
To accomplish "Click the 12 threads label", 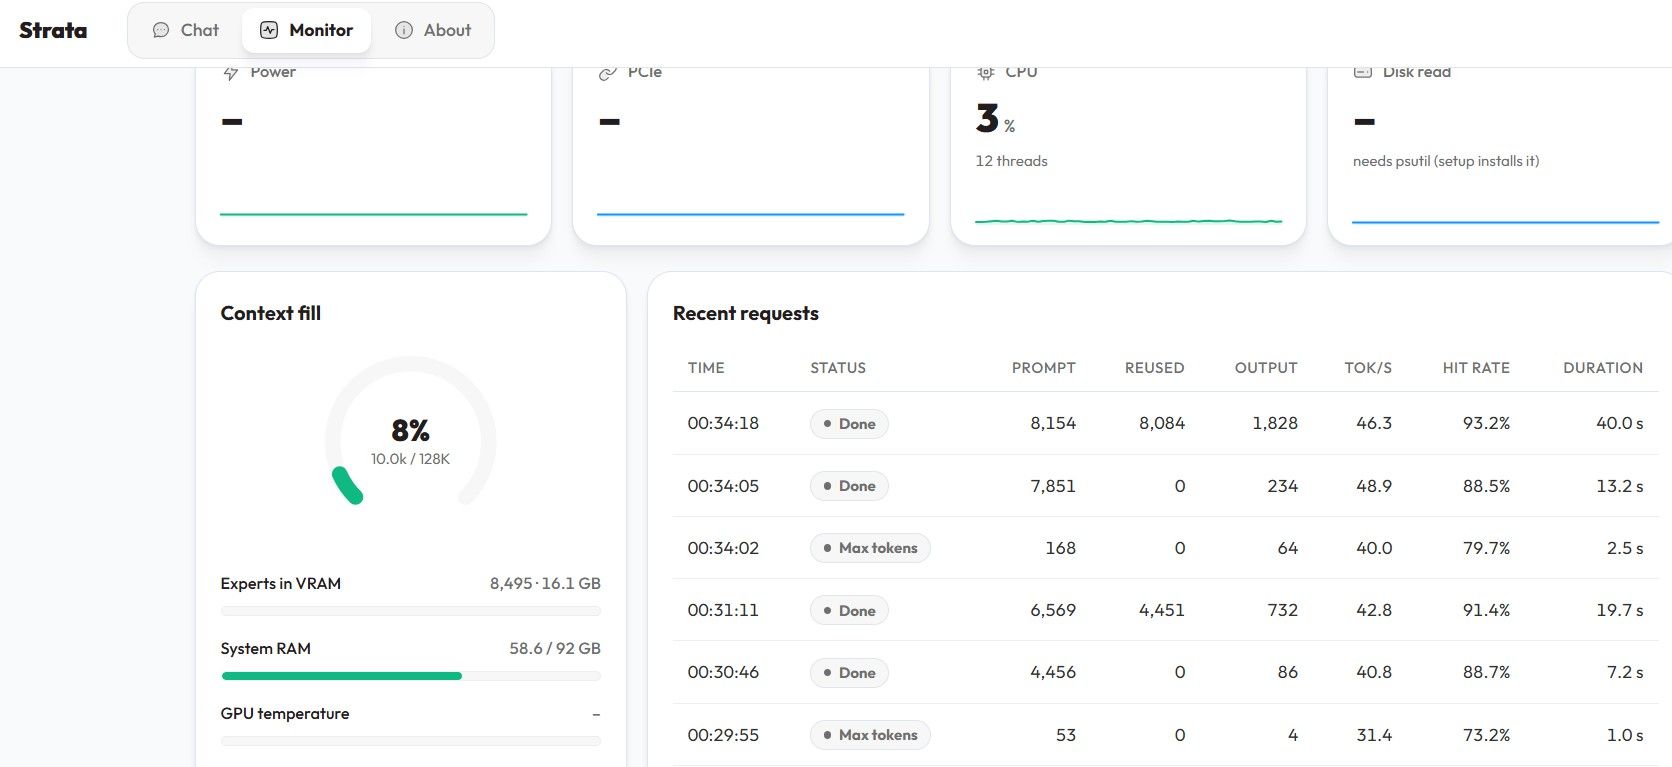I will pos(1012,161).
